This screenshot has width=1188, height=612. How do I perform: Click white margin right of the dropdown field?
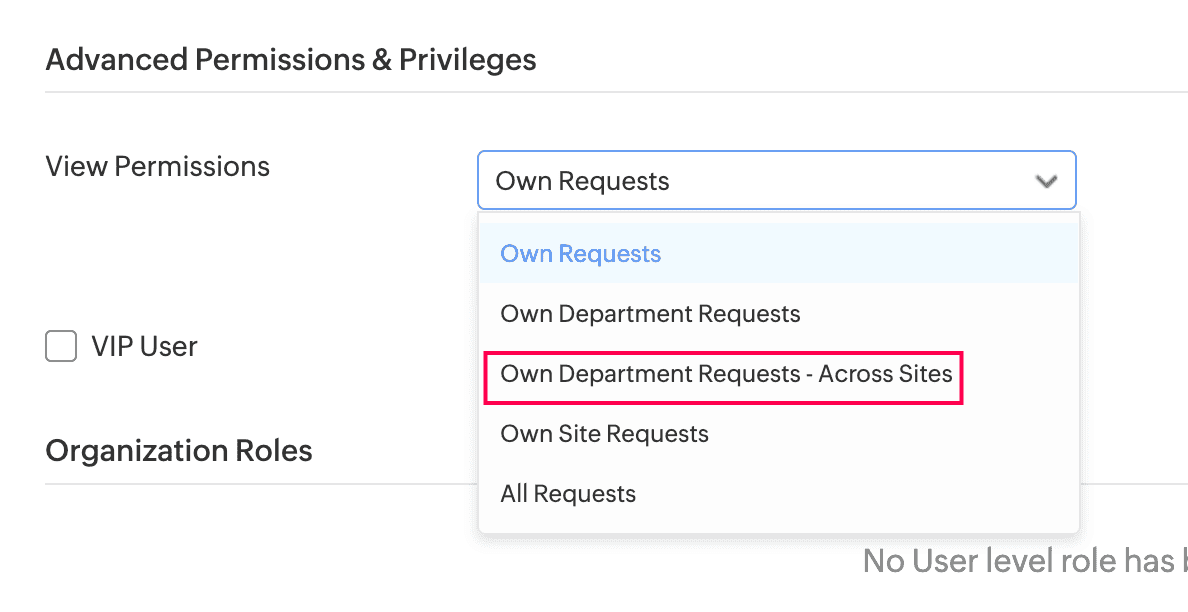coord(1130,181)
